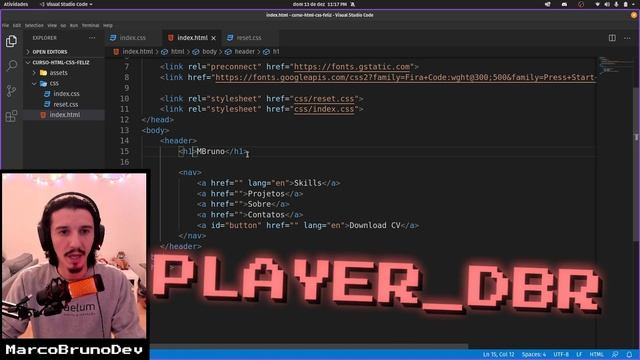Change UTF-8 encoding in status bar
Screen dimensions: 640x360
click(561, 354)
